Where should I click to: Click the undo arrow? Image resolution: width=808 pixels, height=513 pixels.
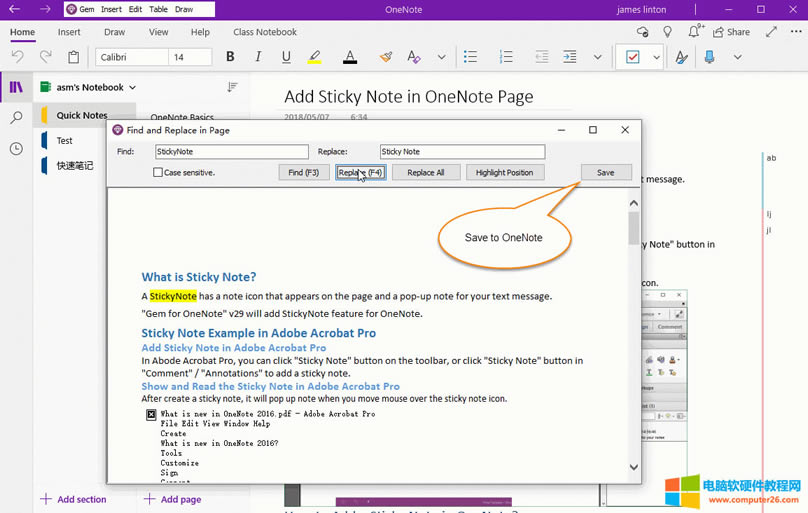pos(18,57)
